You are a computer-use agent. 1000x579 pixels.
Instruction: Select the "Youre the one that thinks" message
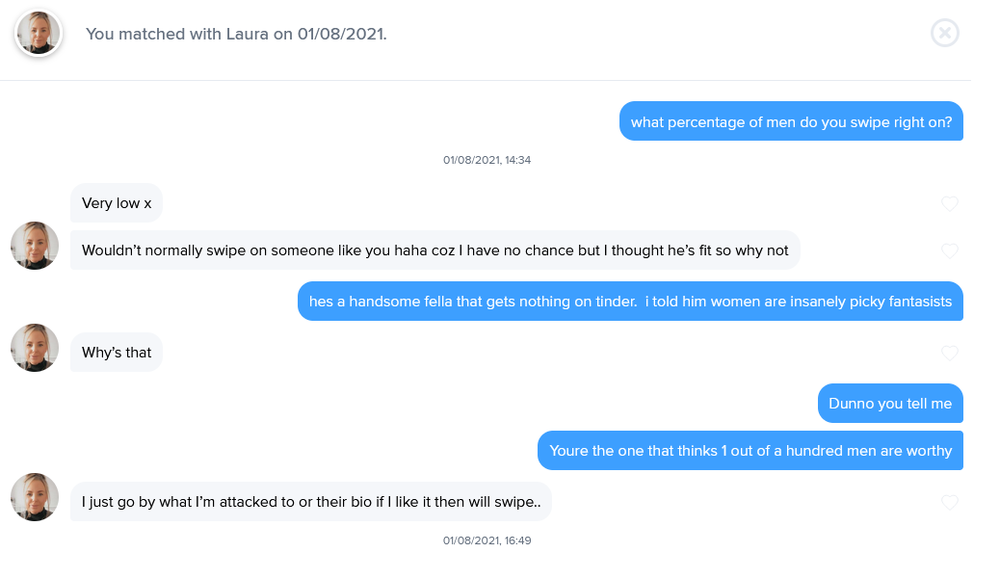click(x=750, y=450)
